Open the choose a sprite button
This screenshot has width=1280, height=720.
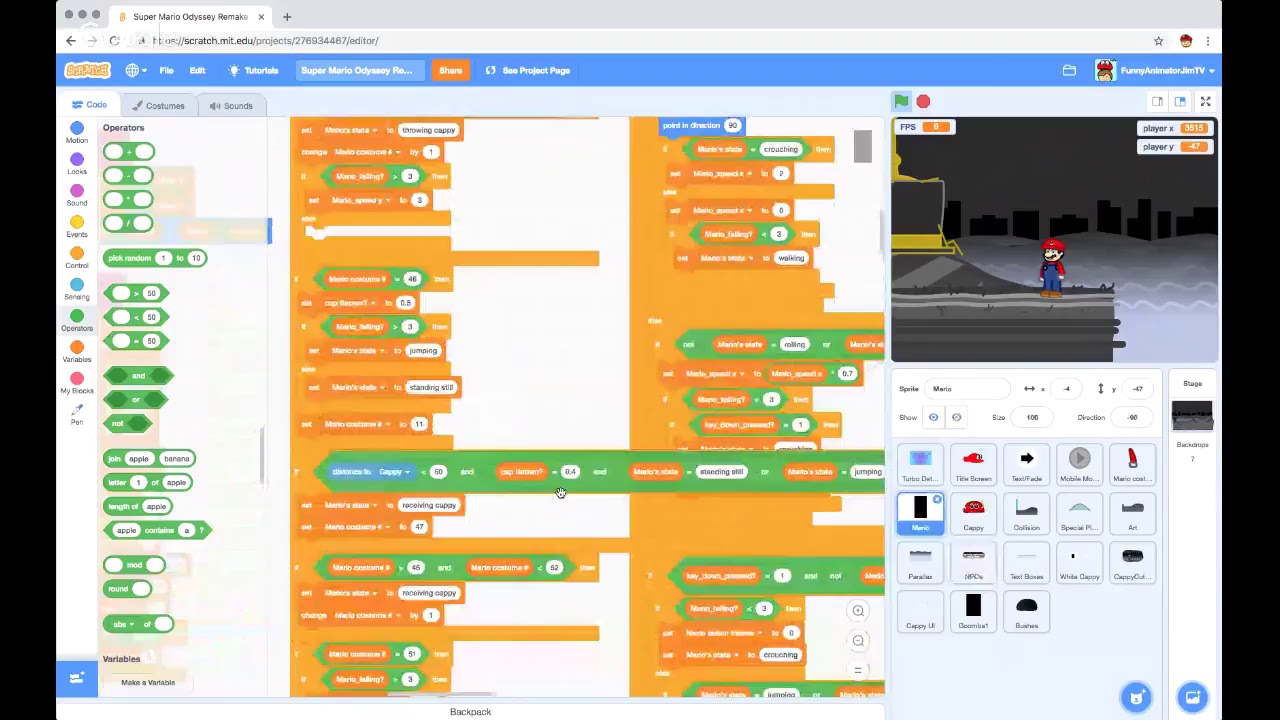(1136, 697)
